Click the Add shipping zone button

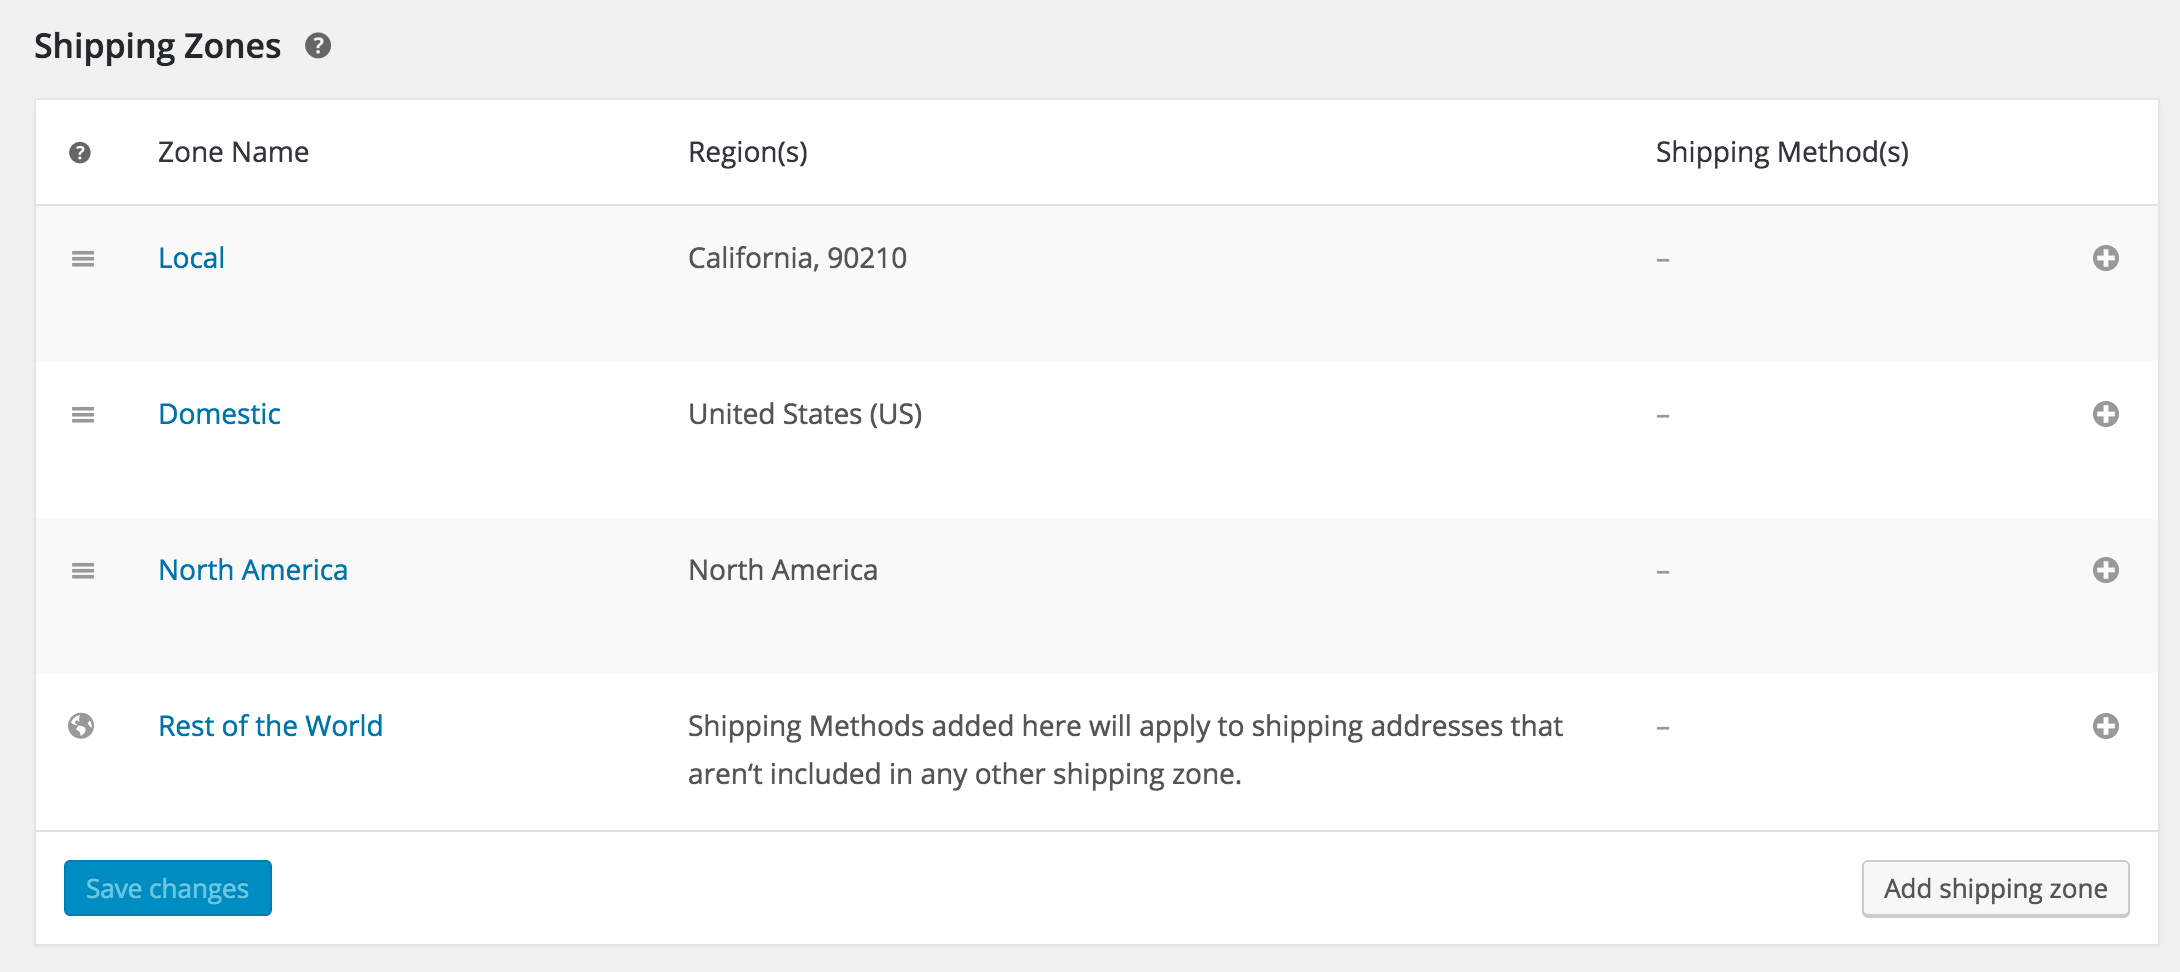[1995, 888]
